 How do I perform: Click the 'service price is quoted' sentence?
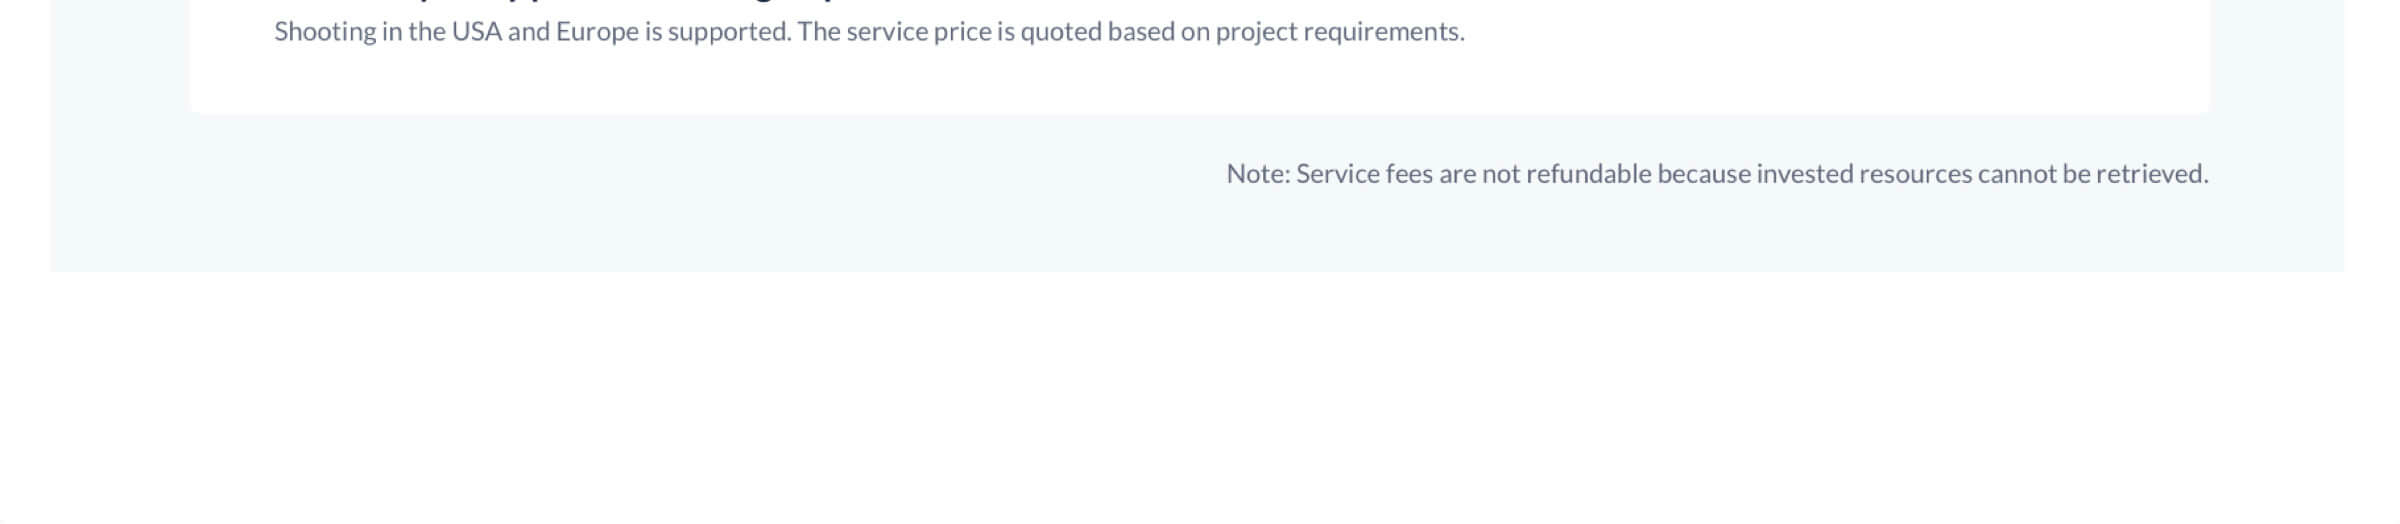(x=1131, y=32)
